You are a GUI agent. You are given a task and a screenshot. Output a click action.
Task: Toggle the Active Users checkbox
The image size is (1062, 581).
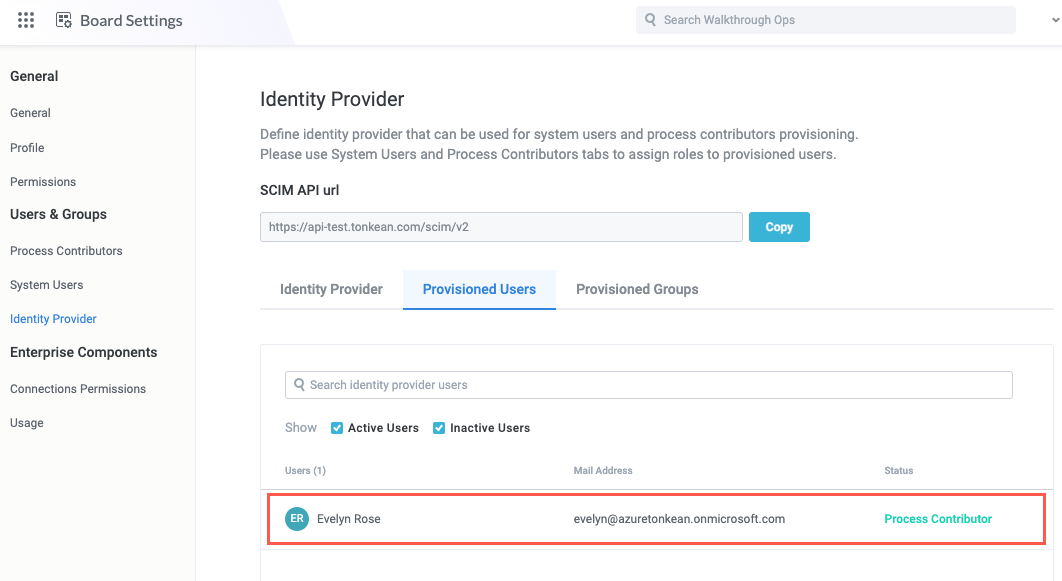(337, 428)
